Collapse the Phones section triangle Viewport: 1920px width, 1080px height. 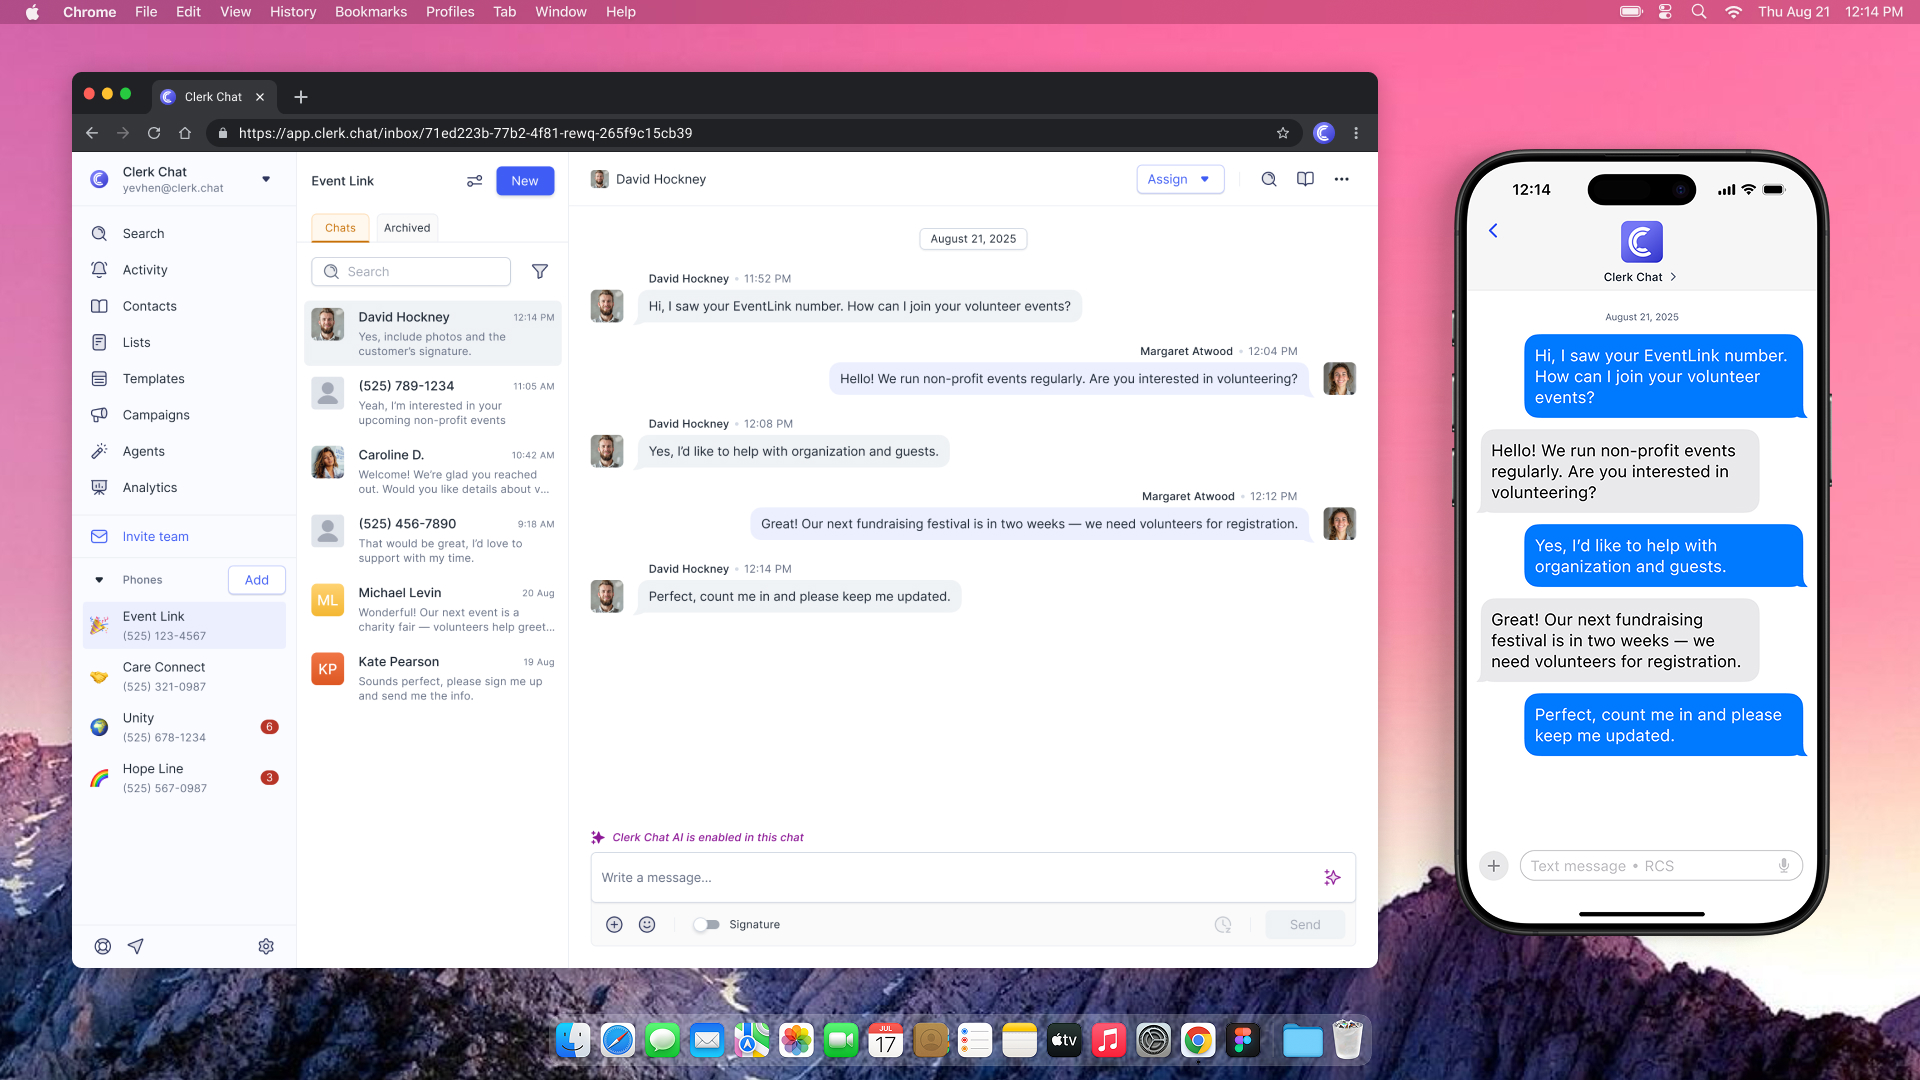click(99, 580)
